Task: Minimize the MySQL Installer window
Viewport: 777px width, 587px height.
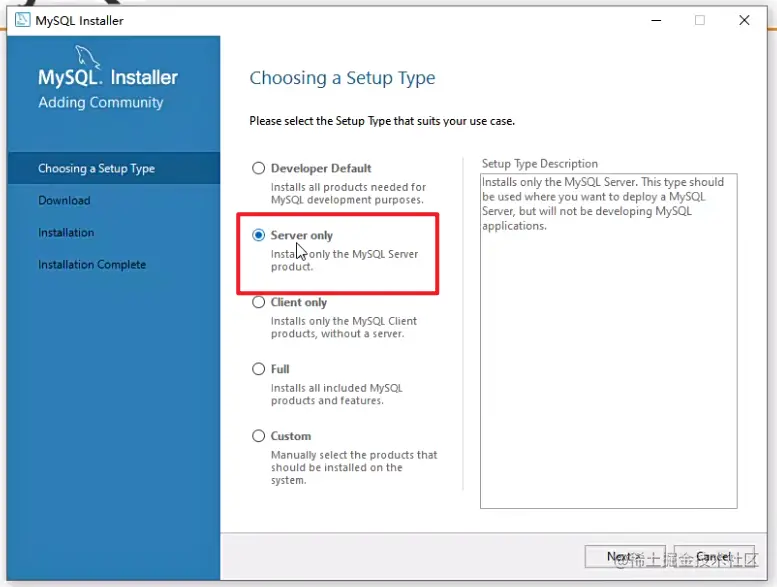Action: point(656,20)
